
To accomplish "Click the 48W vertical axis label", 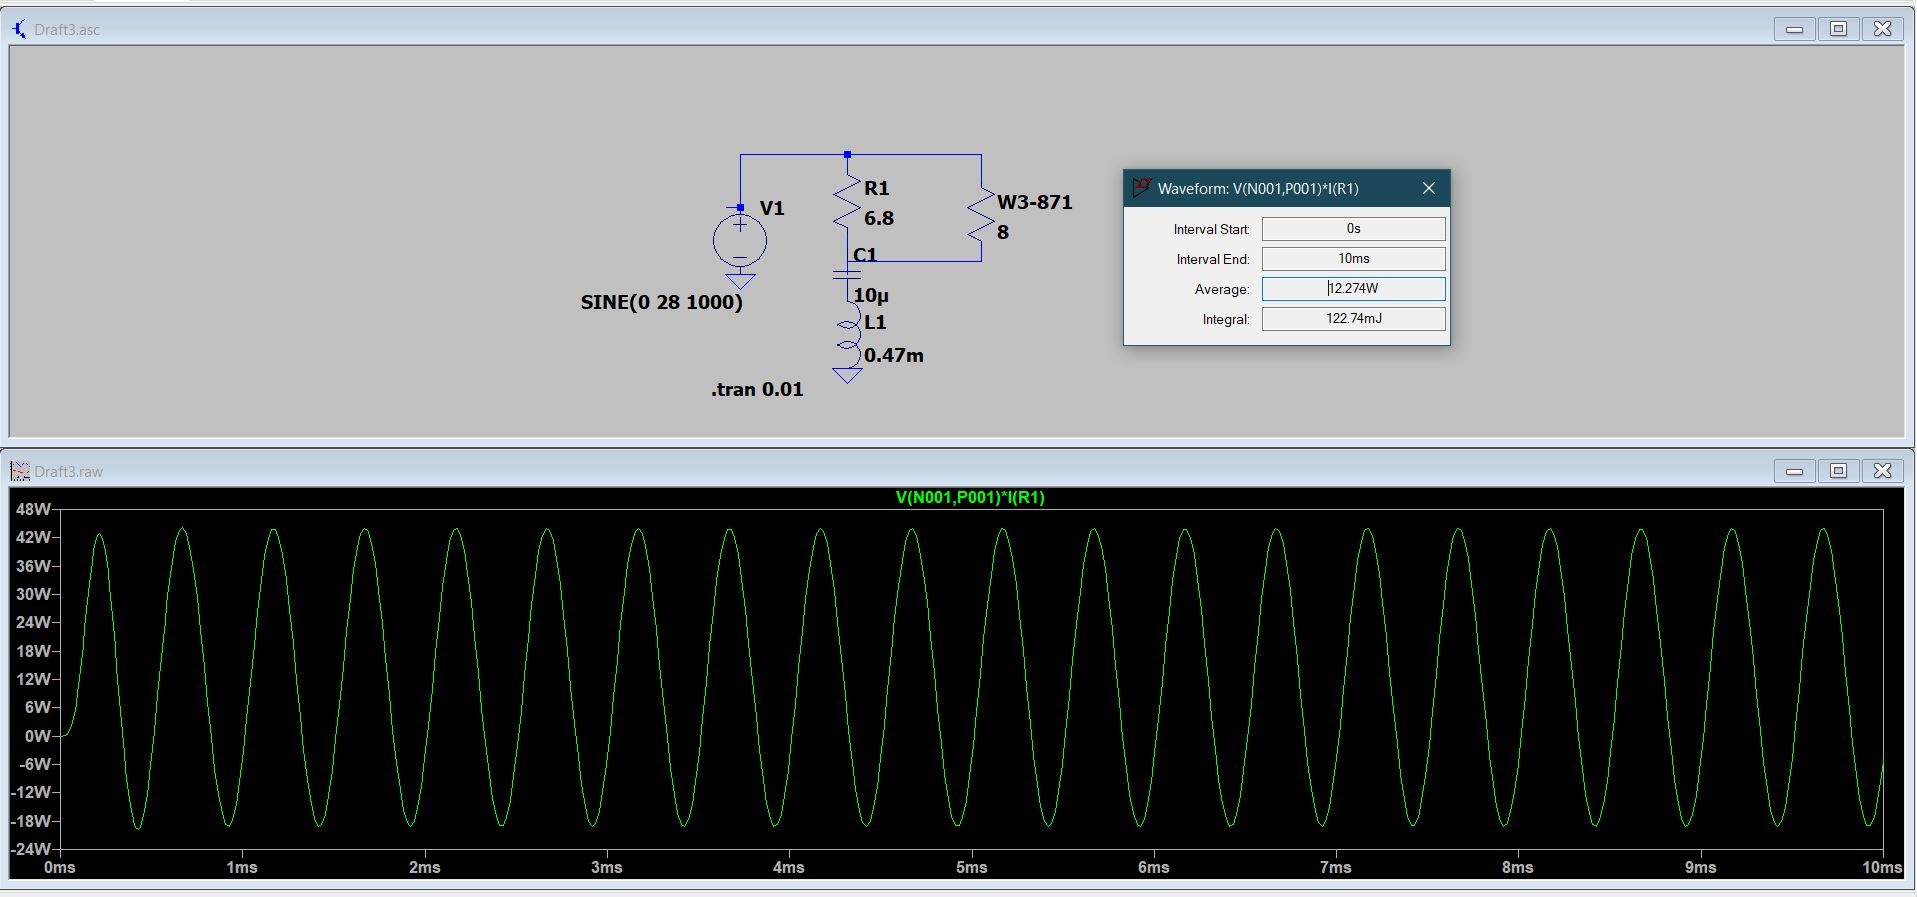I will click(x=33, y=509).
